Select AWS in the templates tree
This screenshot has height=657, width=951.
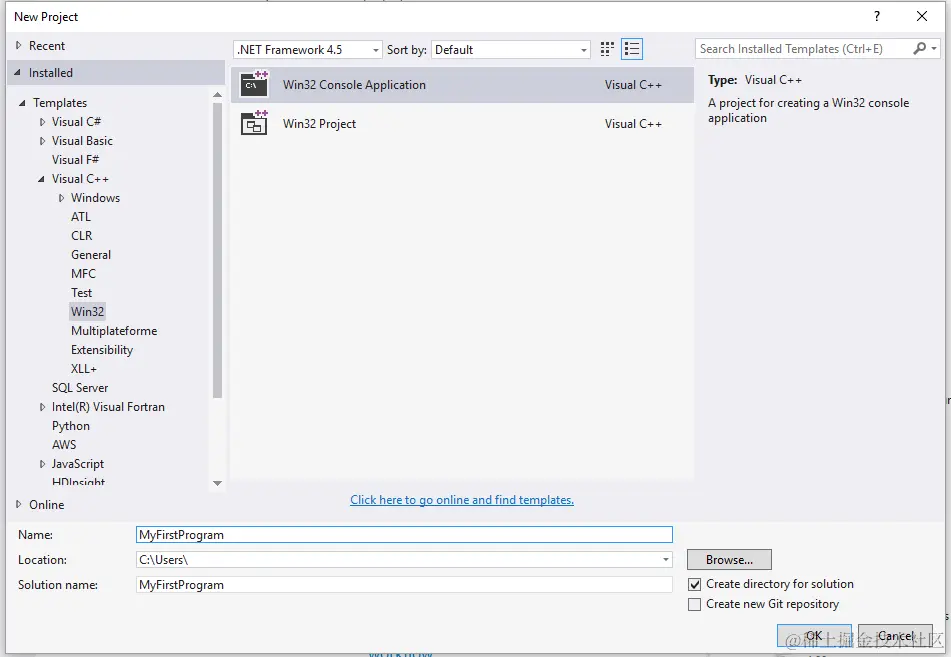pyautogui.click(x=64, y=445)
